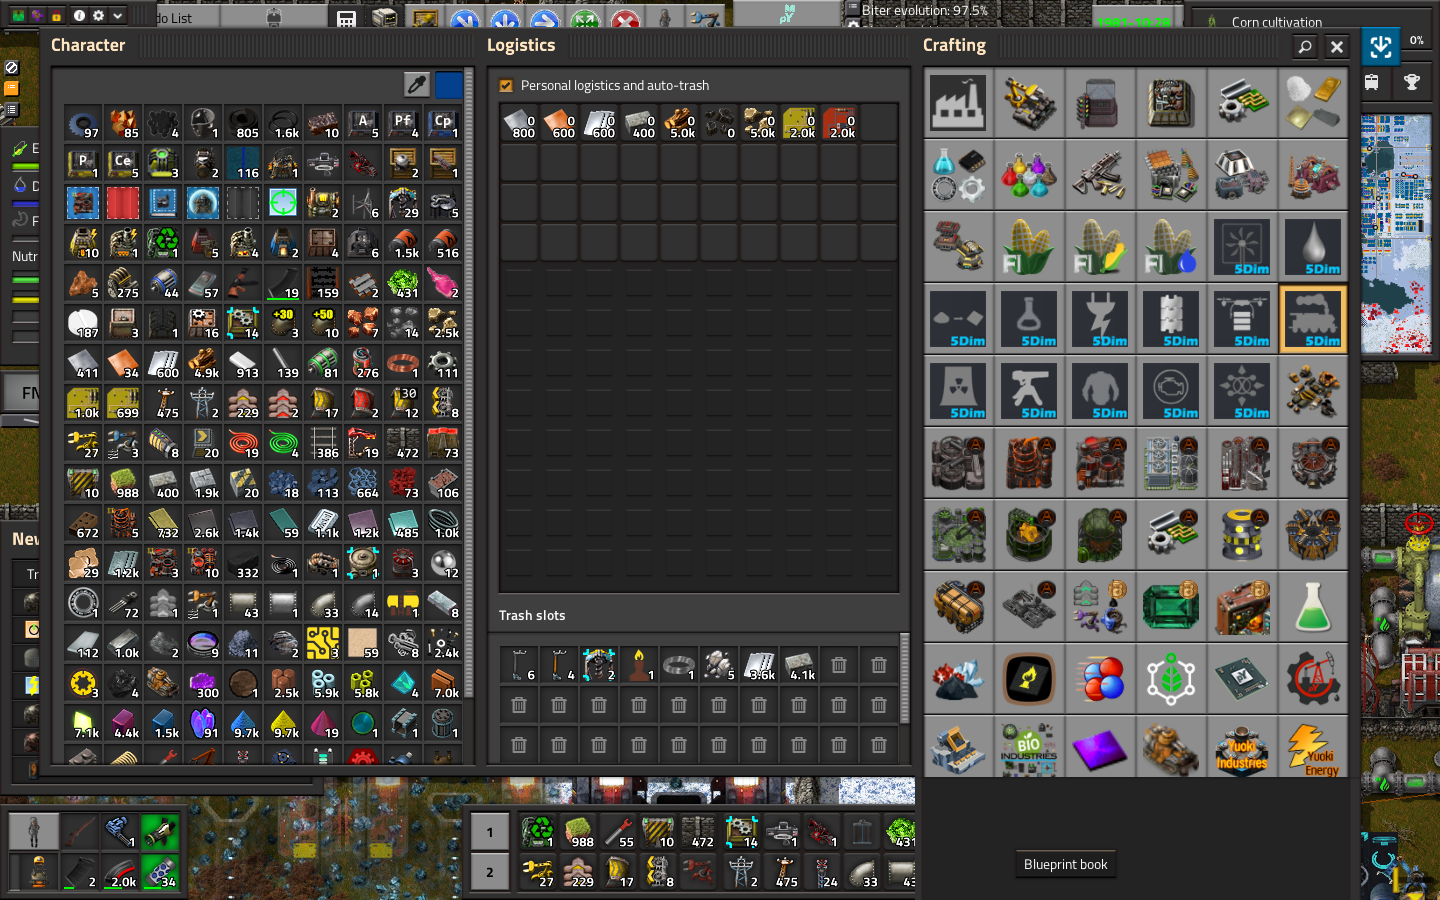This screenshot has height=900, width=1440.
Task: Select the science flasks crafting category
Action: [x=1030, y=175]
